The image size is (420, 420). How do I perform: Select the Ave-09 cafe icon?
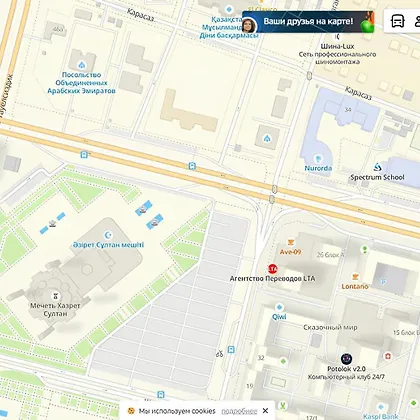291,242
